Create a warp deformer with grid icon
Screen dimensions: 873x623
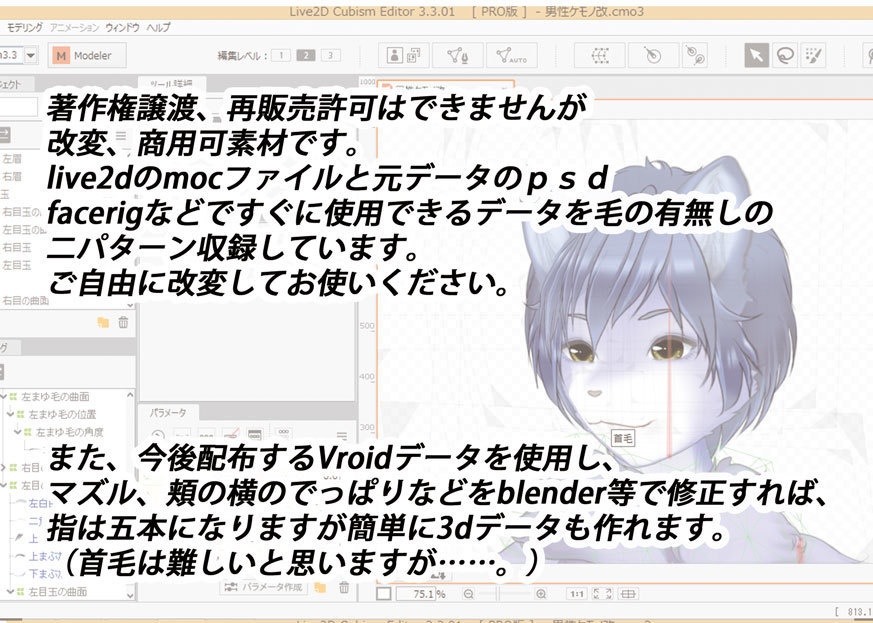pyautogui.click(x=600, y=55)
